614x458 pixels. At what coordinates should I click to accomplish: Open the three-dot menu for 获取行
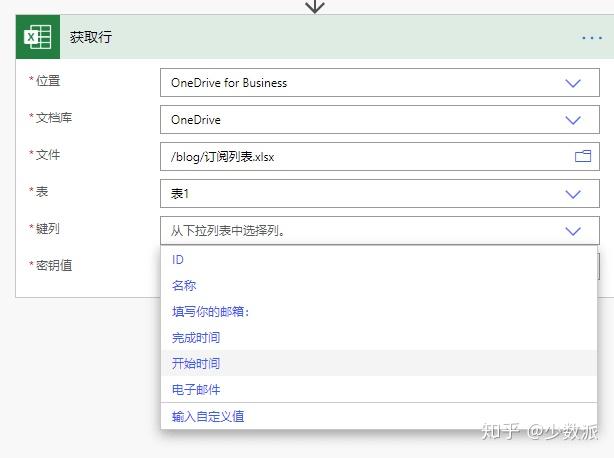pos(591,38)
